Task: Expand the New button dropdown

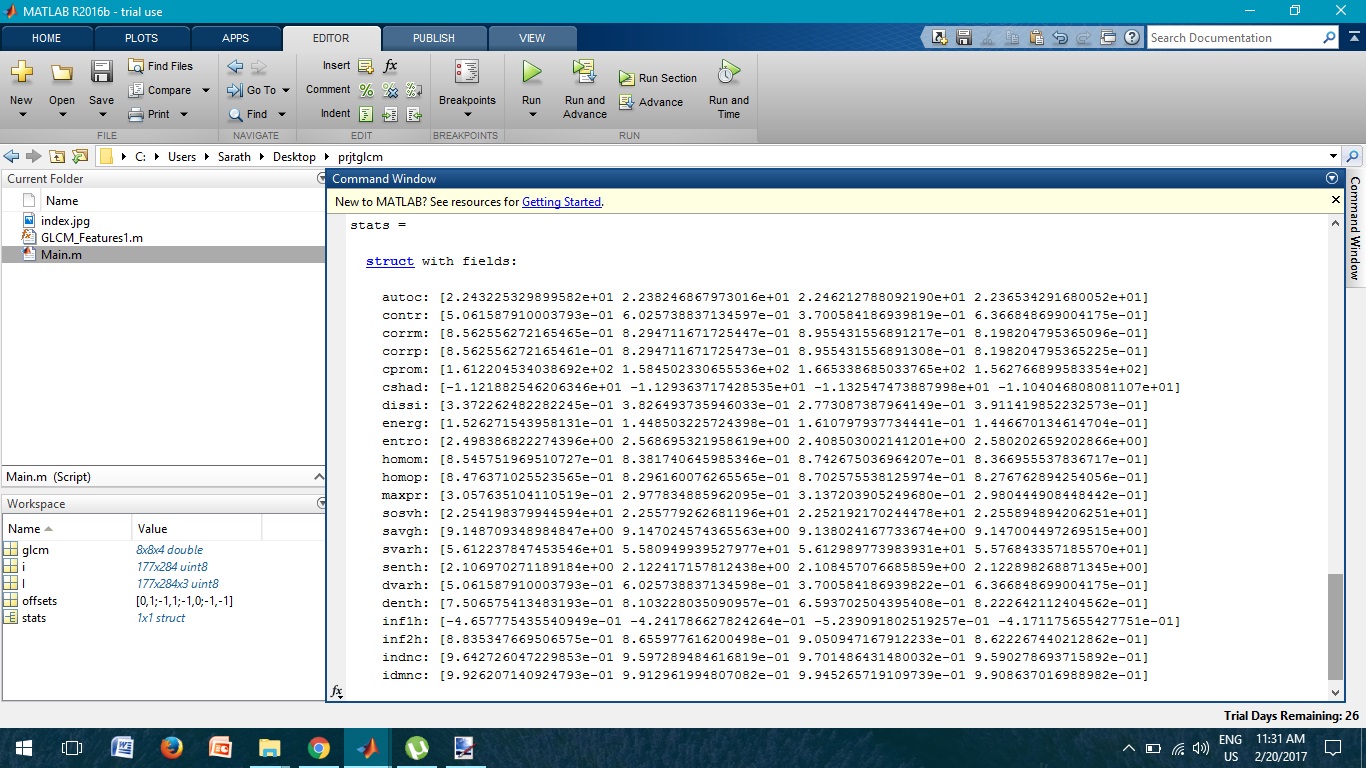Action: (x=21, y=103)
